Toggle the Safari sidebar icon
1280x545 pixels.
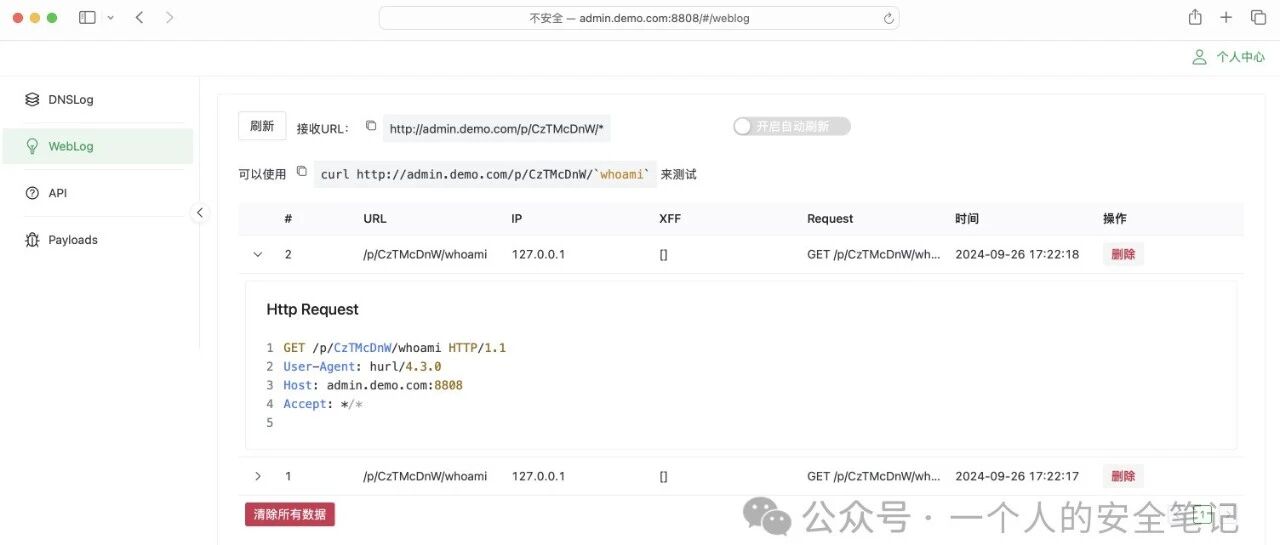pos(87,17)
